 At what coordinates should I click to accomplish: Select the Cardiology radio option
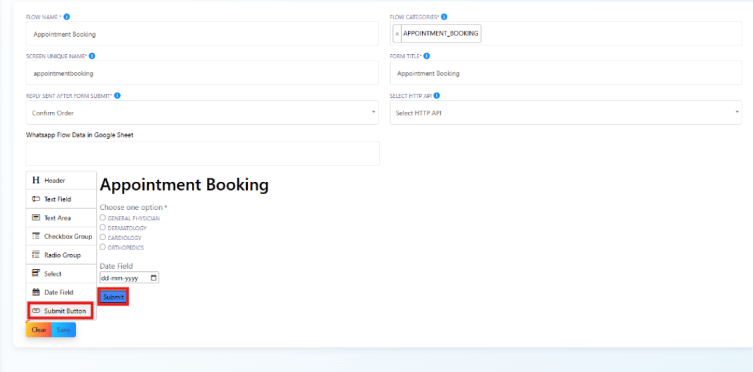coord(103,237)
